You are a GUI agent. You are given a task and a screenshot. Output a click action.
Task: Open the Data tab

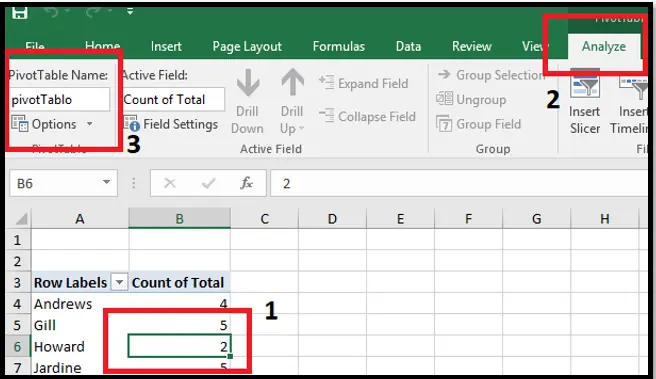click(x=408, y=46)
